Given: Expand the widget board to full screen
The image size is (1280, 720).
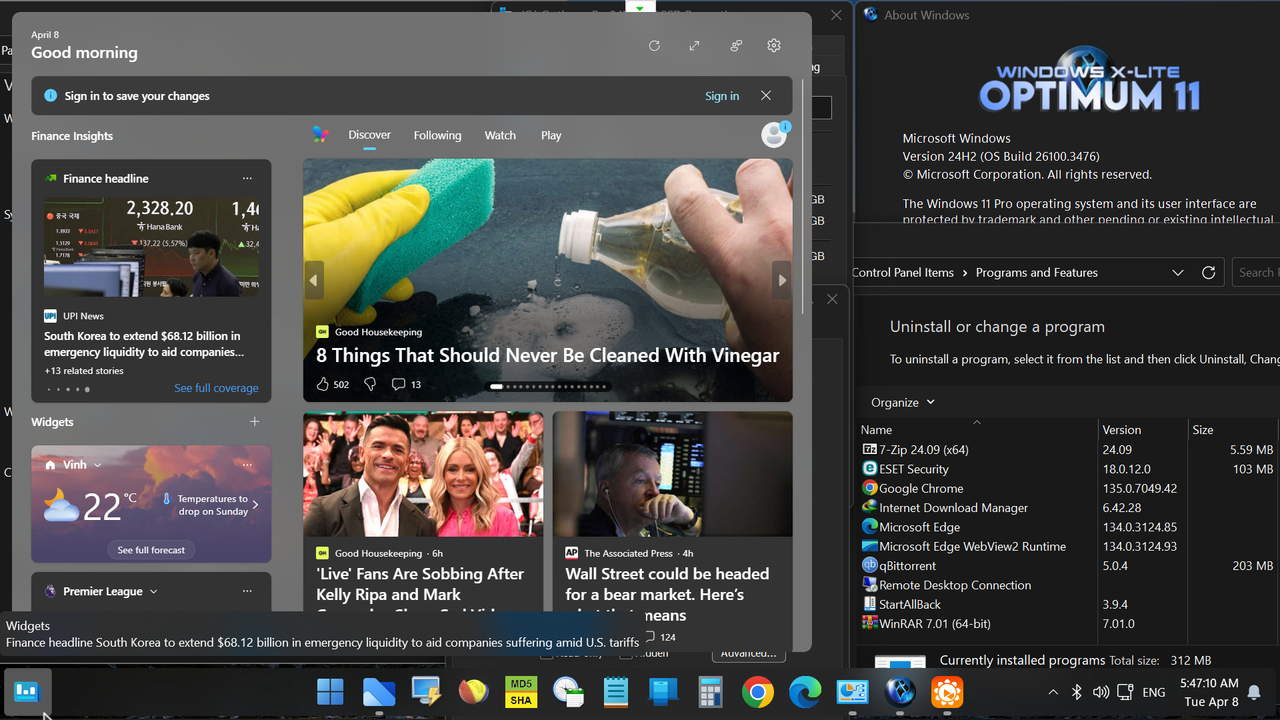Looking at the screenshot, I should 694,45.
